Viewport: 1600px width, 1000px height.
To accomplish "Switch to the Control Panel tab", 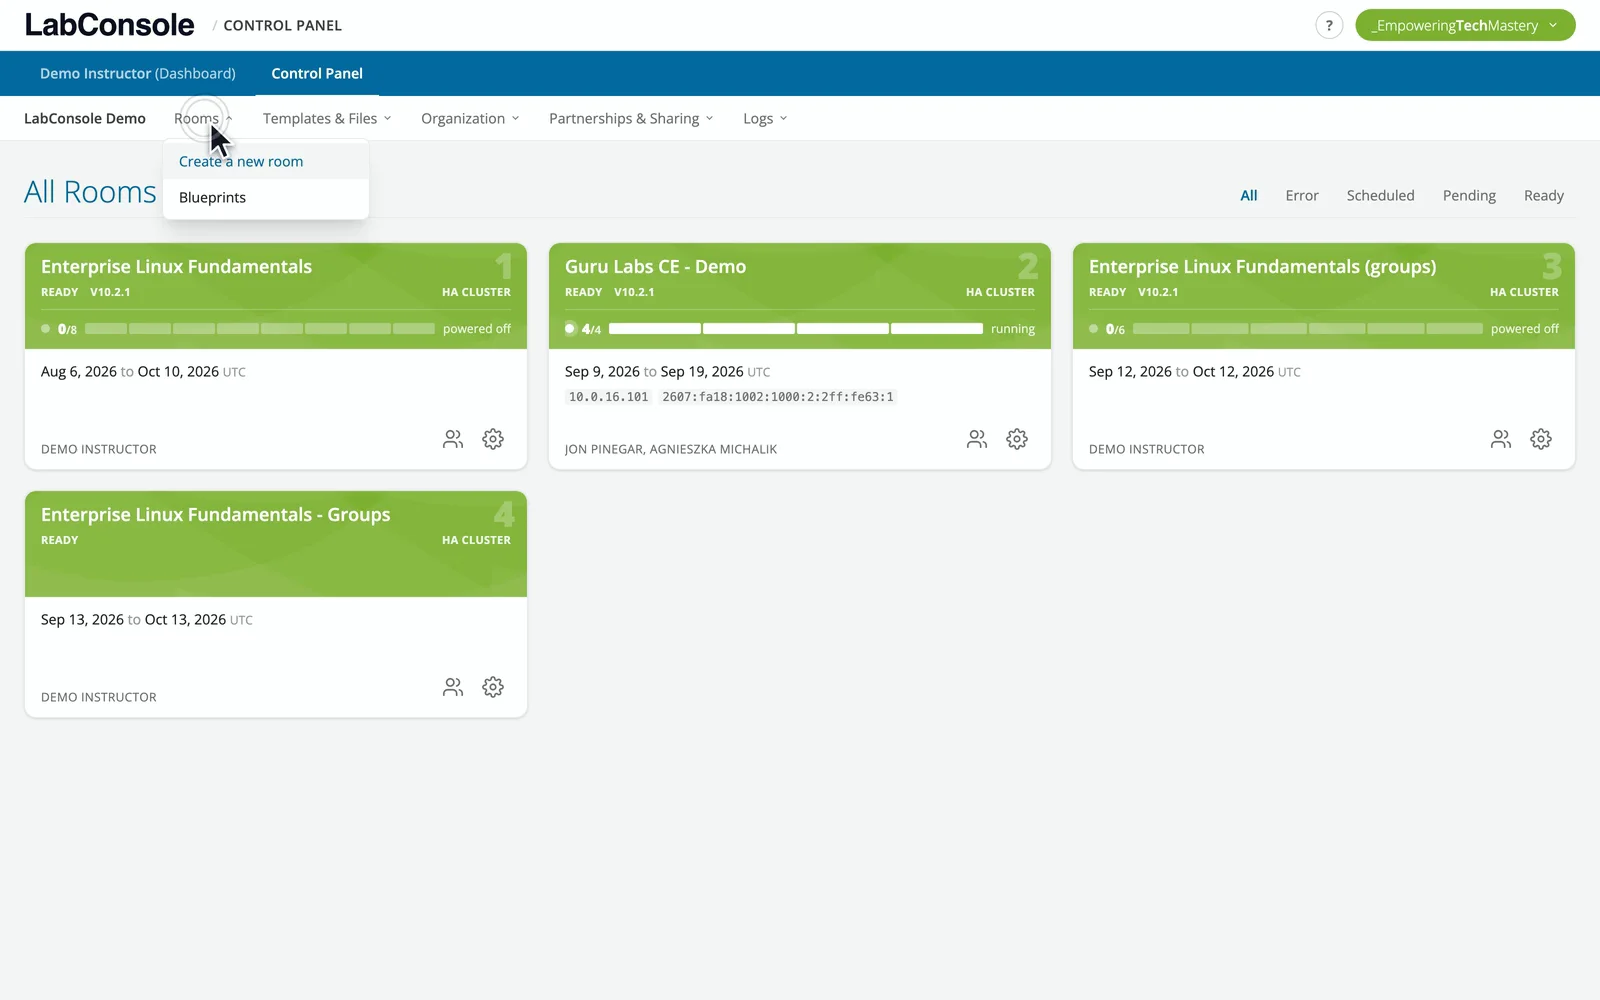I will coord(317,73).
